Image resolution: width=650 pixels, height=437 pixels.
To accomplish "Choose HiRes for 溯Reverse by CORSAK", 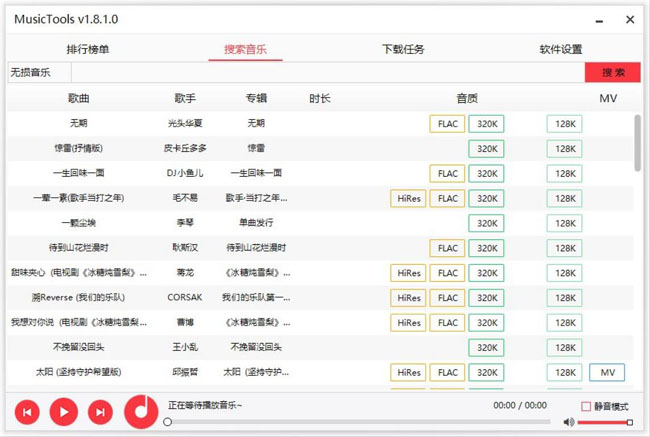I will [x=408, y=298].
